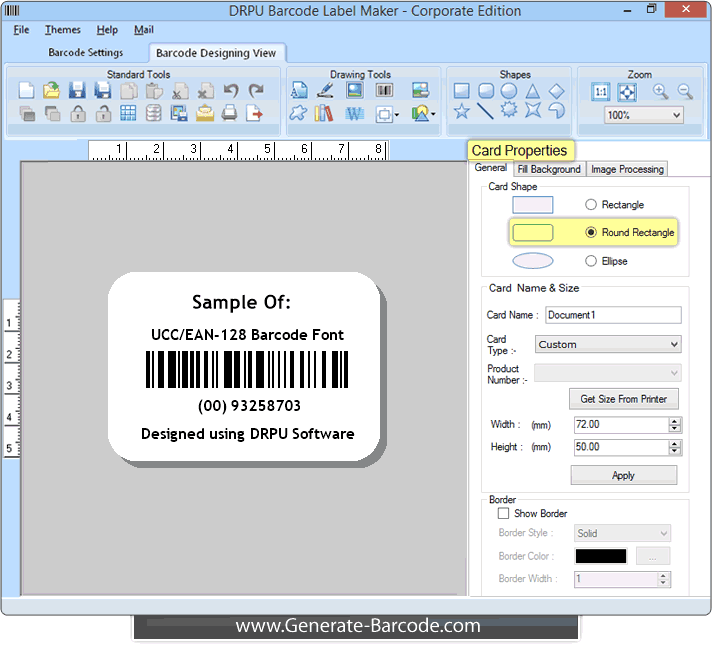Click the Open folder icon
The width and height of the screenshot is (712, 645).
tap(52, 91)
